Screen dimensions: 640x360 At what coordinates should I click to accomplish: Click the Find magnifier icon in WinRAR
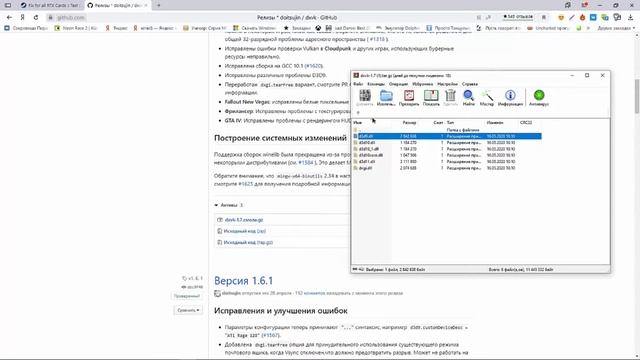pyautogui.click(x=469, y=98)
